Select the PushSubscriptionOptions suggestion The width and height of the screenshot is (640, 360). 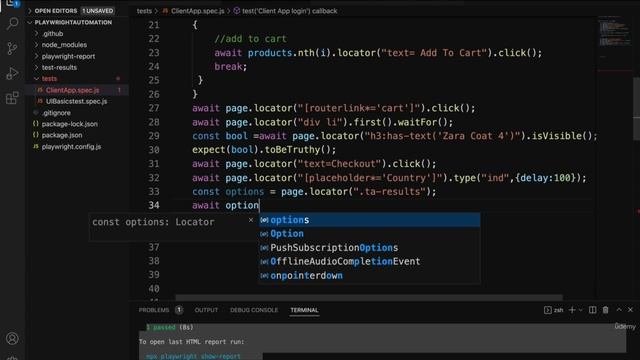coord(369,248)
